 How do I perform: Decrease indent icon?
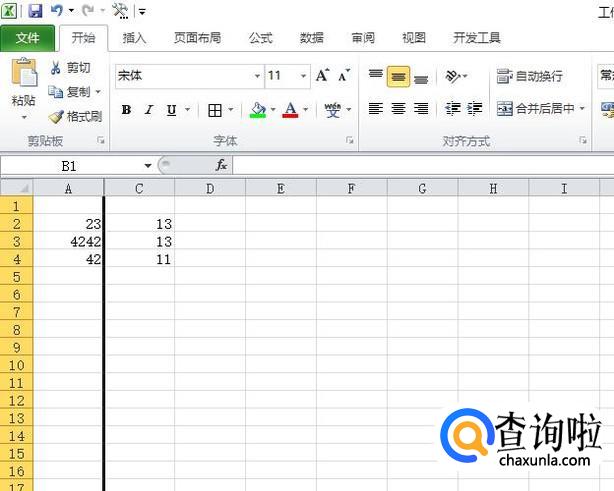point(453,108)
